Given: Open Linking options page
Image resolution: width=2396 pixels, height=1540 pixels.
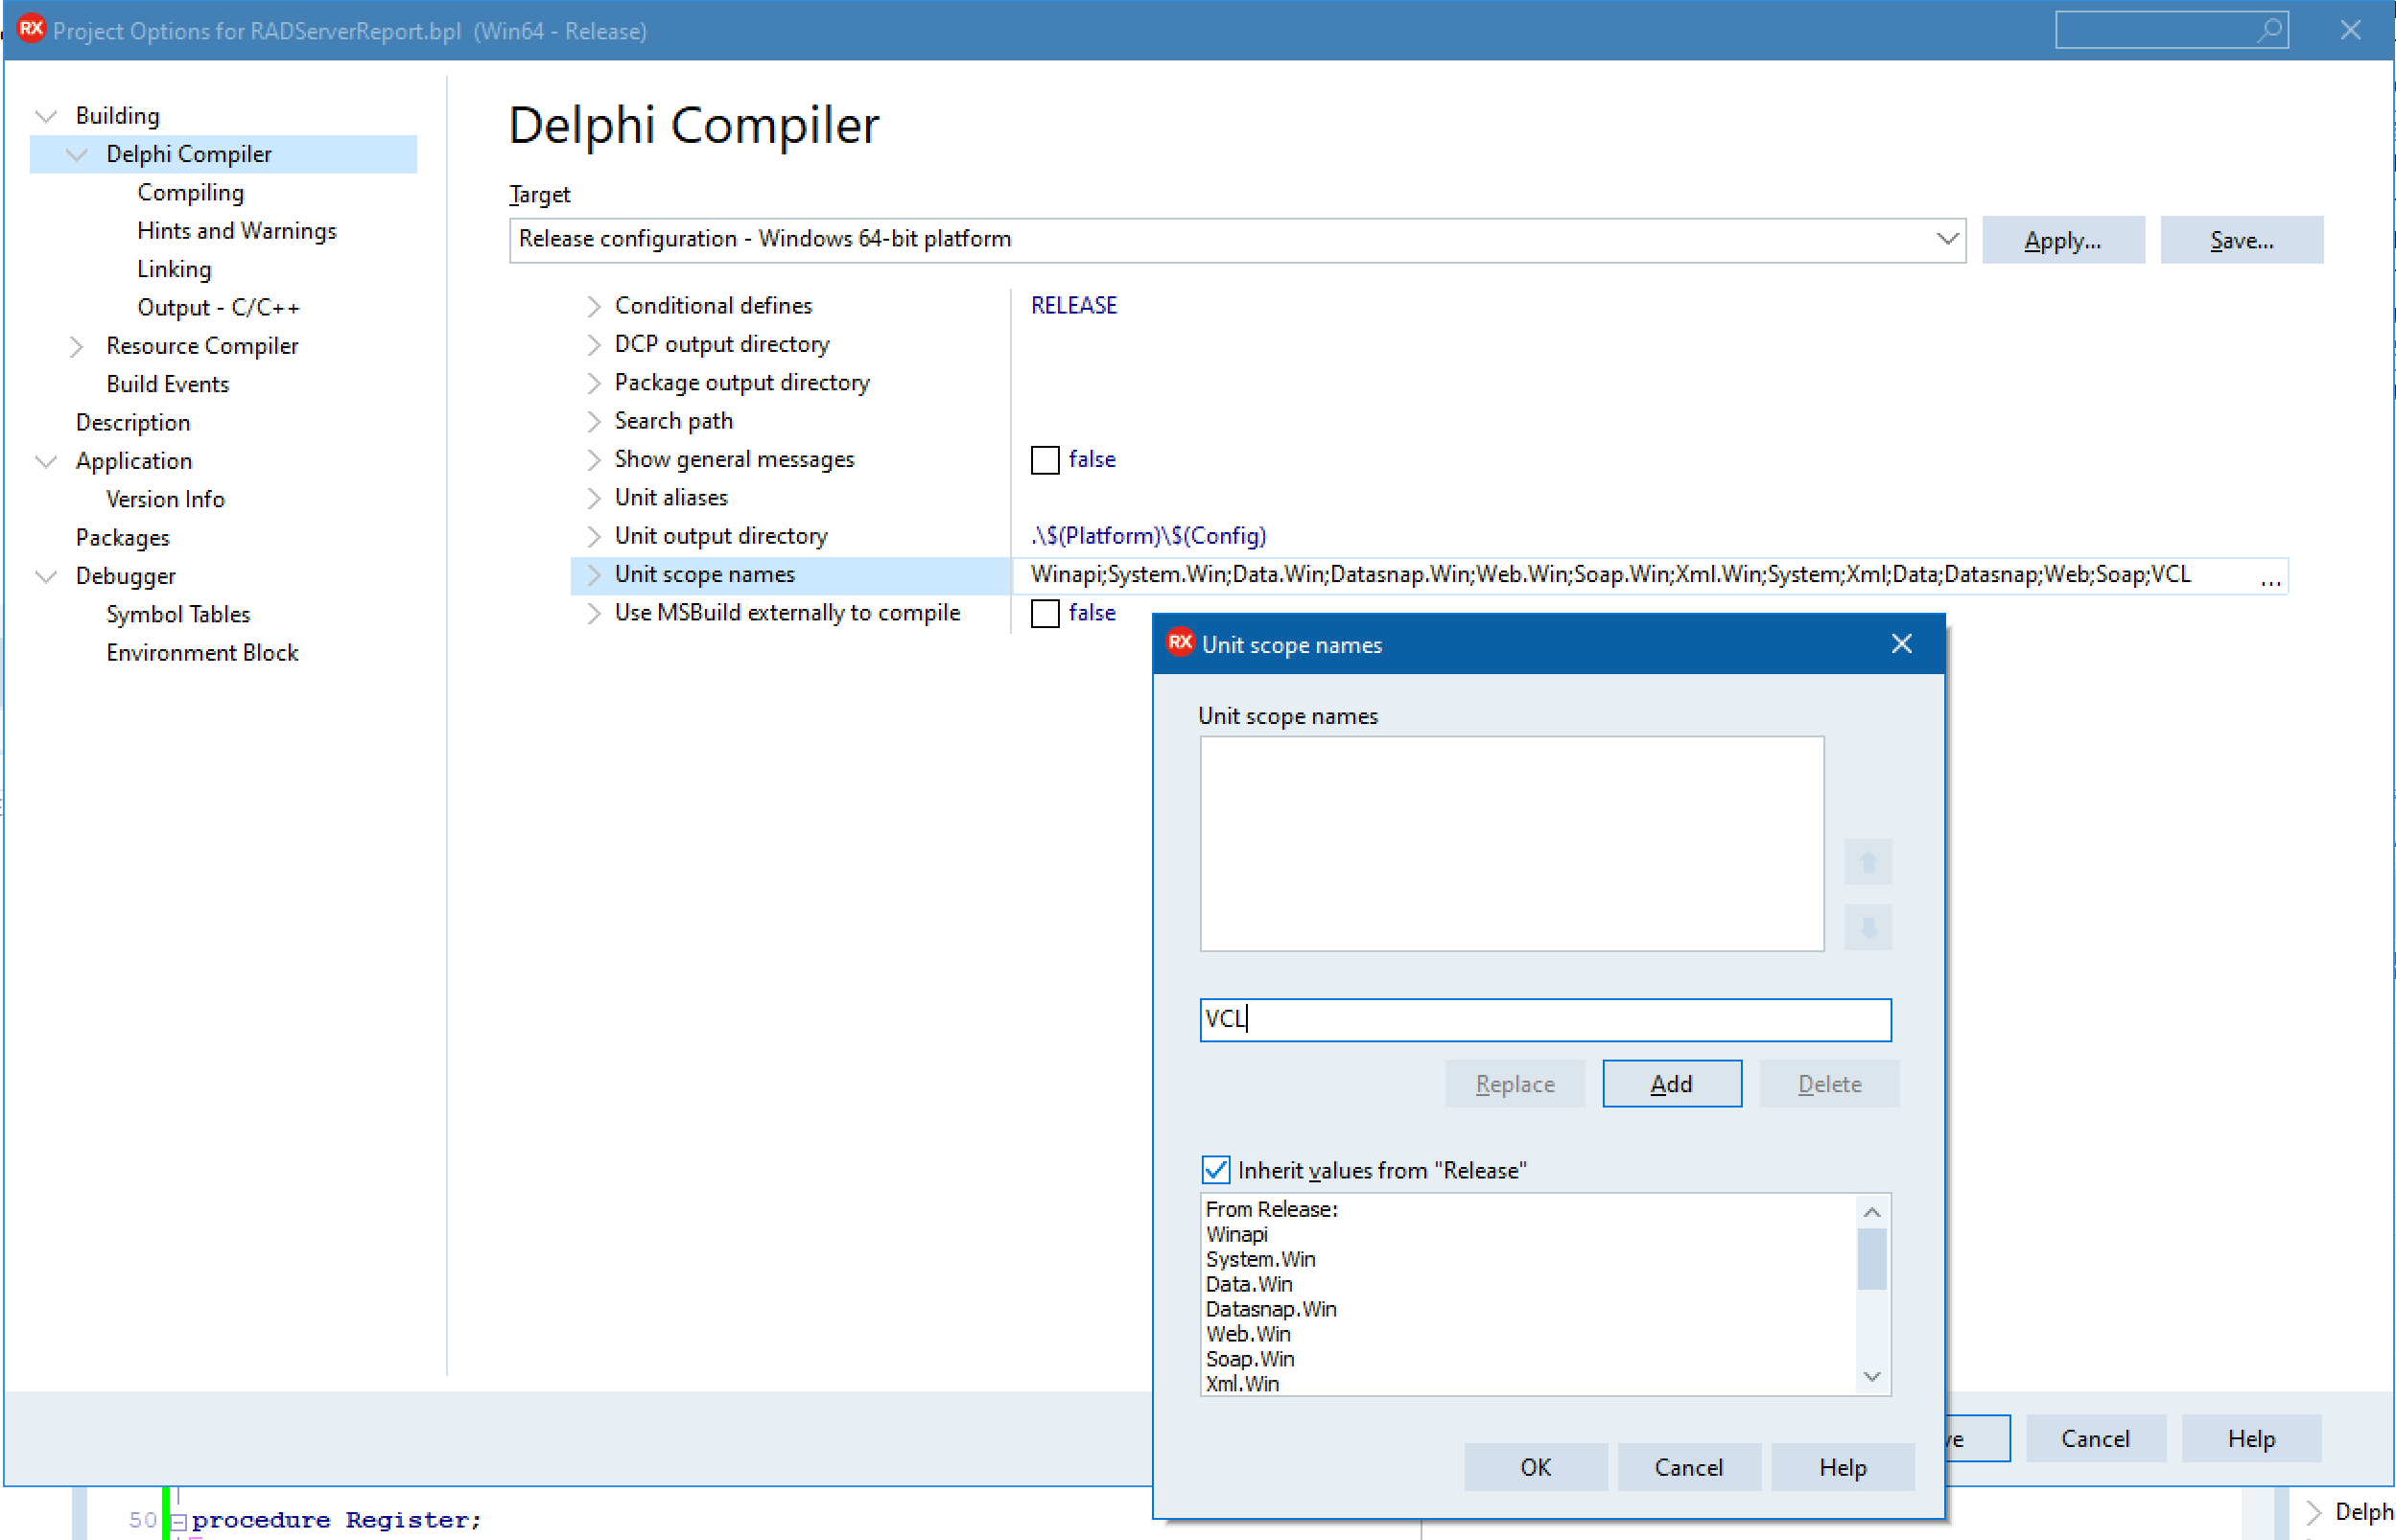Looking at the screenshot, I should 174,269.
